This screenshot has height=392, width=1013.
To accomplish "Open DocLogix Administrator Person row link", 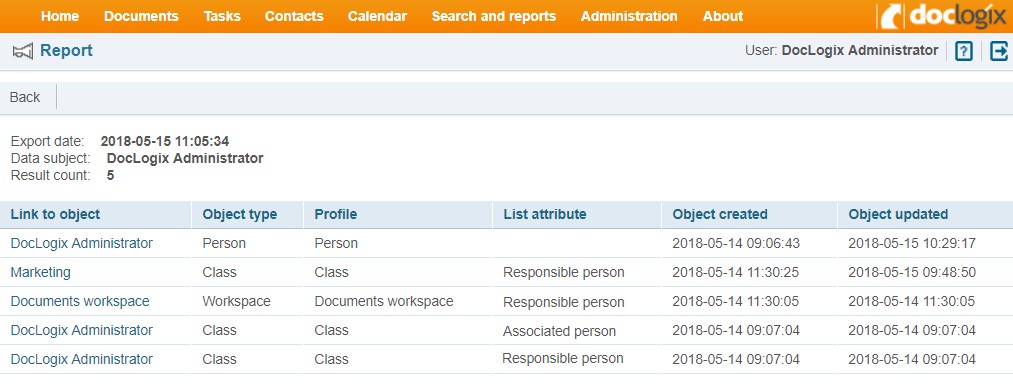I will 82,243.
